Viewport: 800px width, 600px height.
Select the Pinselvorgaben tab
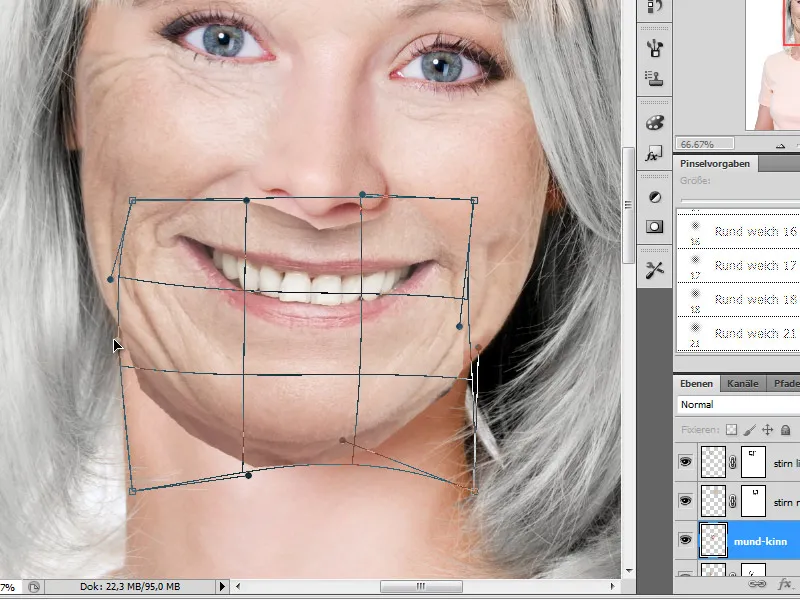coord(715,164)
